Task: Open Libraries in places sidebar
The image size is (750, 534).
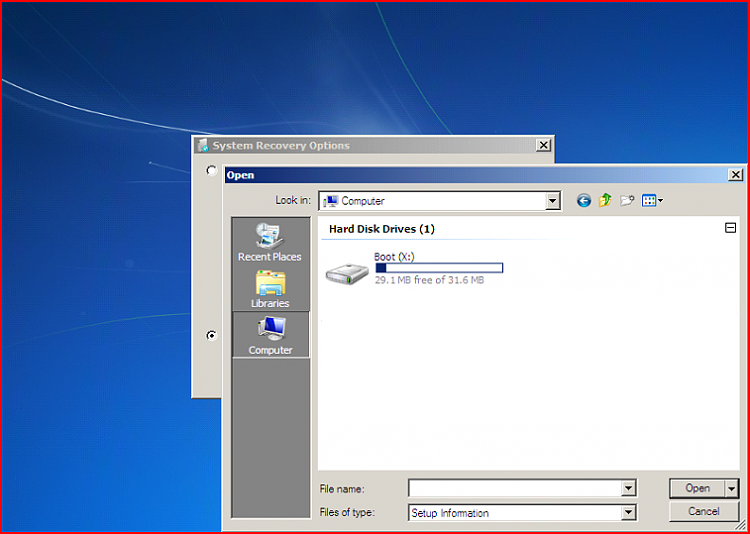Action: point(270,289)
